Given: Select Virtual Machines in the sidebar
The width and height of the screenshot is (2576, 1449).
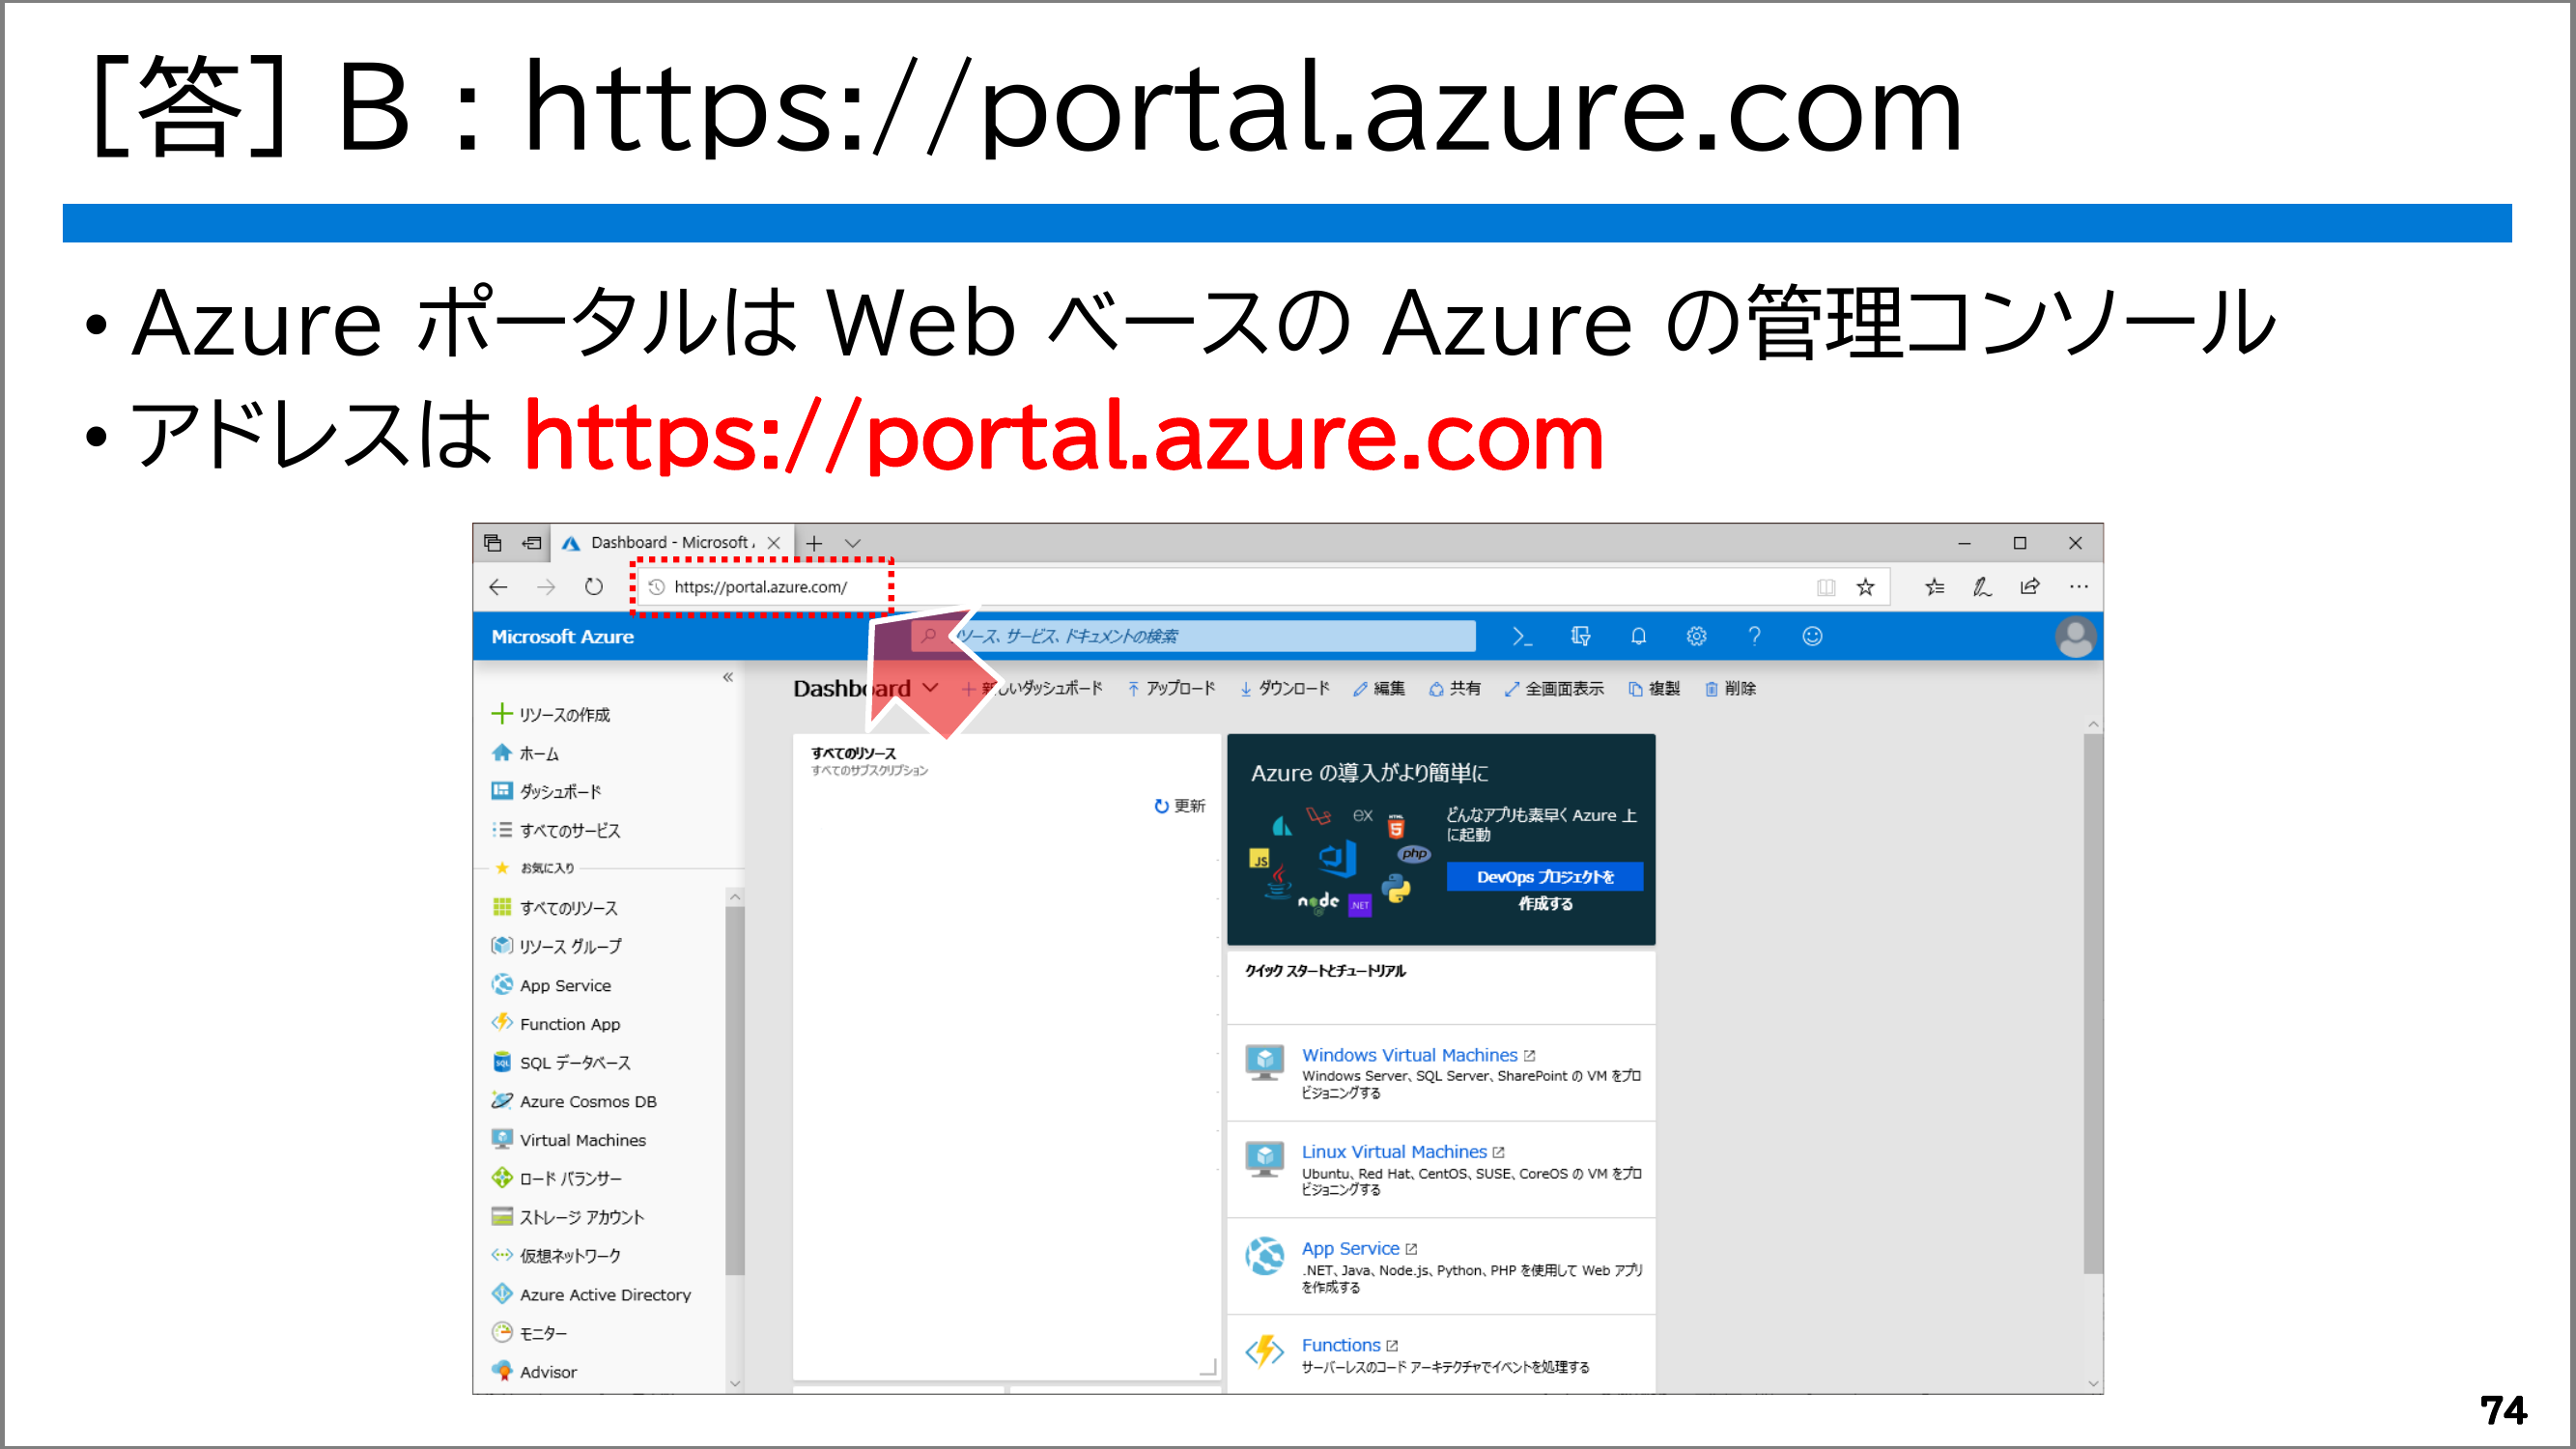Looking at the screenshot, I should coord(582,1140).
